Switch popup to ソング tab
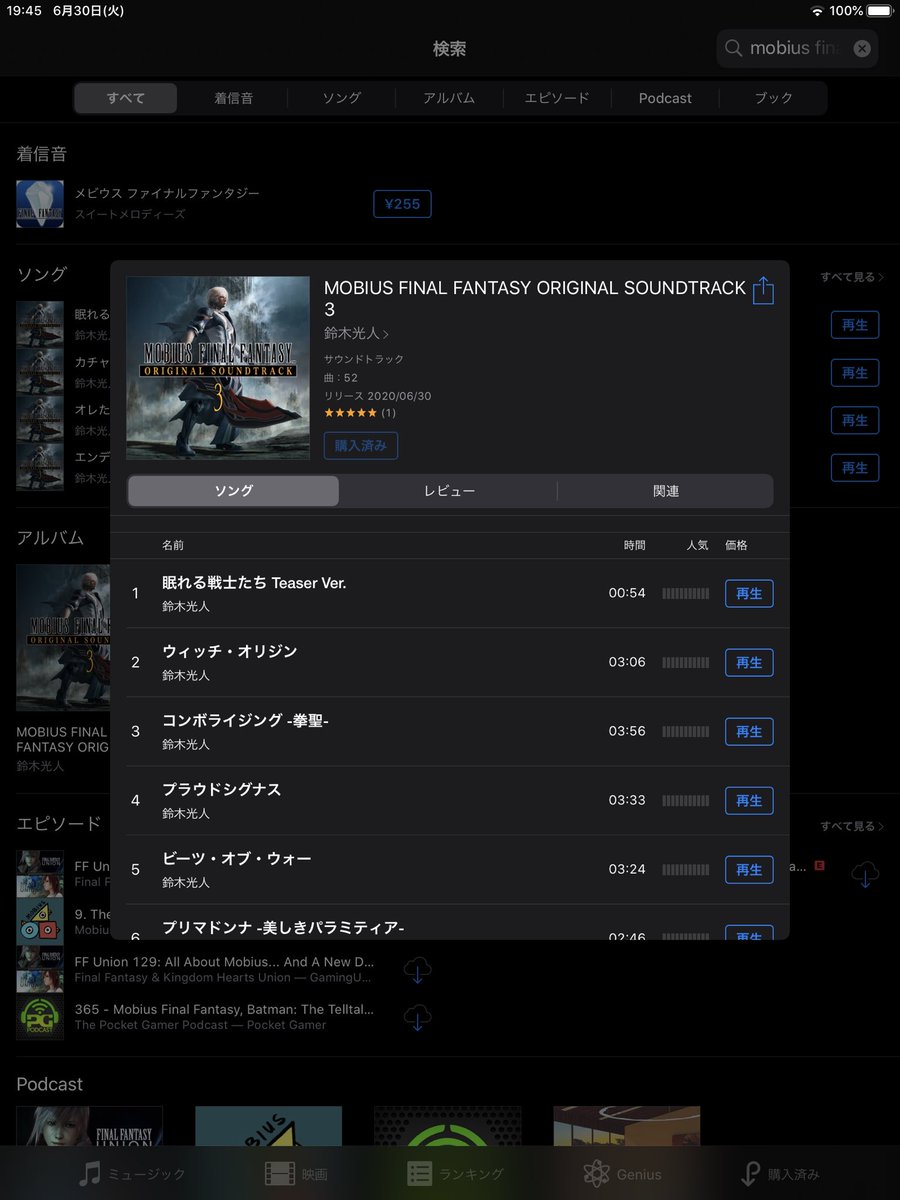The width and height of the screenshot is (900, 1200). click(234, 491)
